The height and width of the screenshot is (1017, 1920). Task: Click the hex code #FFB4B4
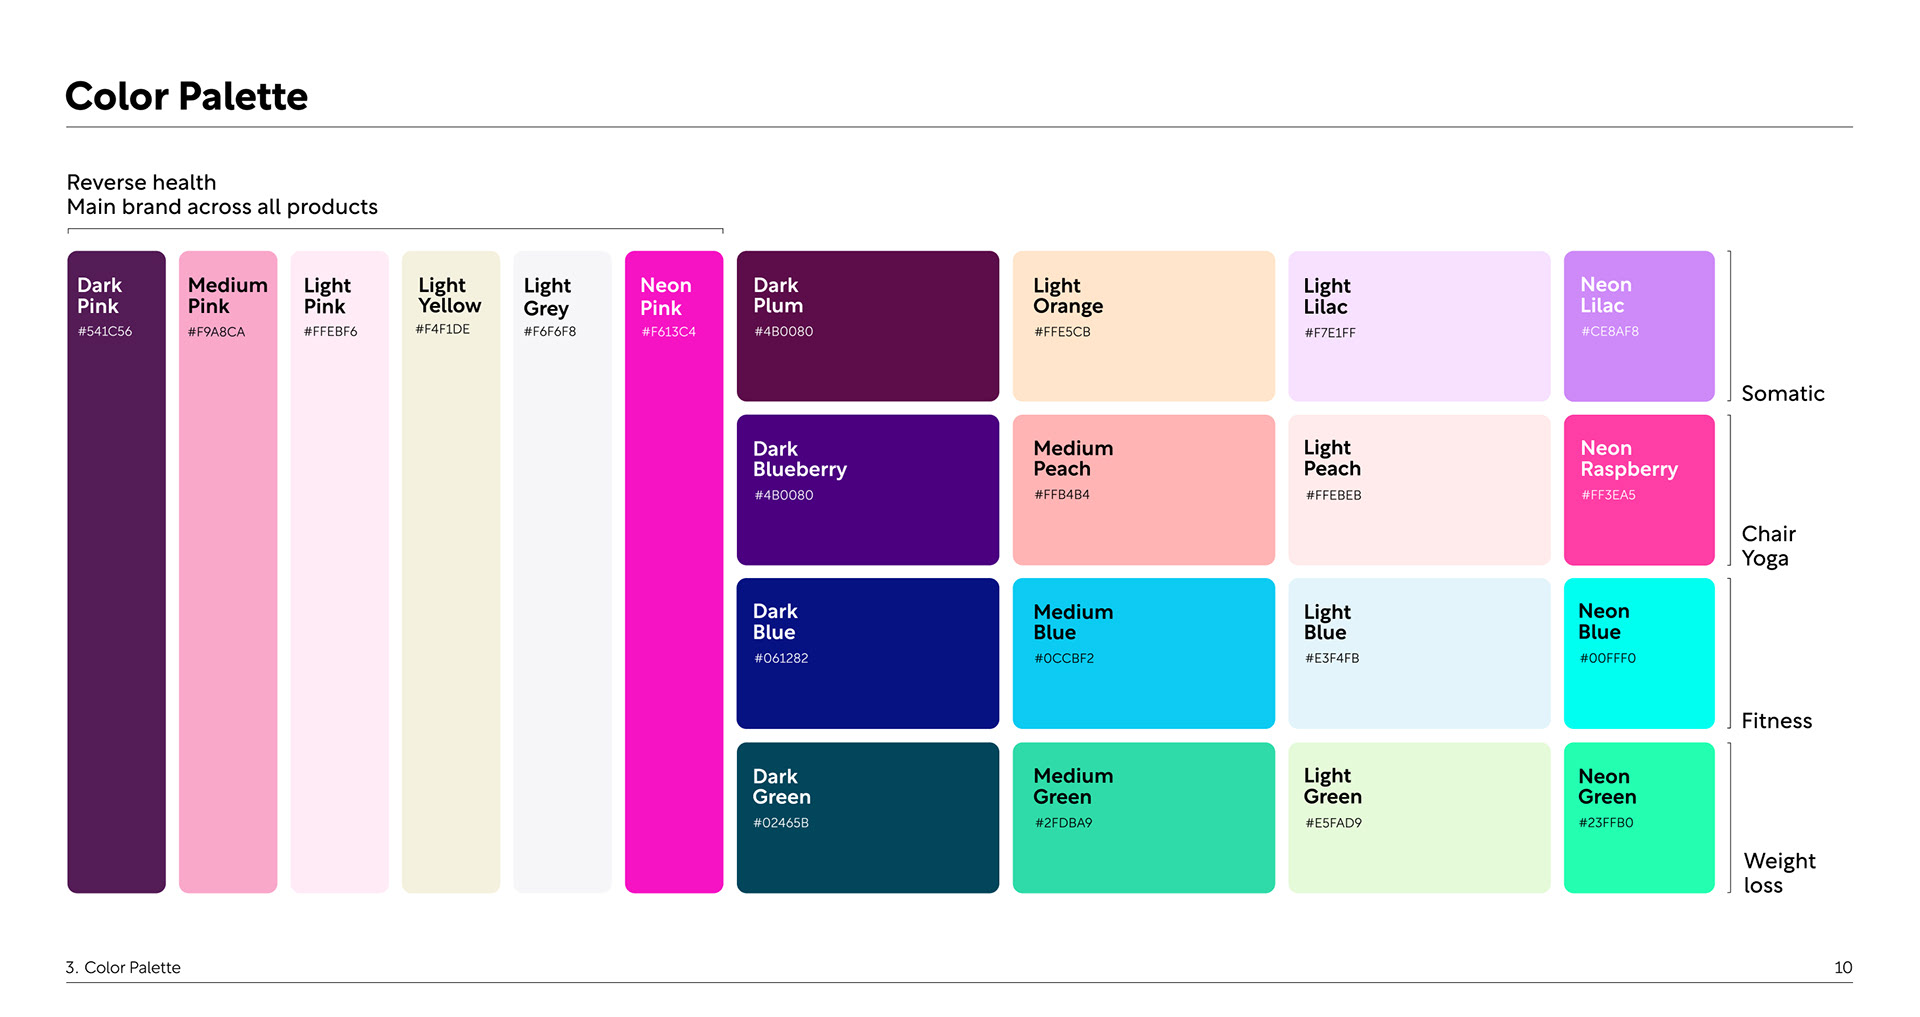coord(1062,494)
